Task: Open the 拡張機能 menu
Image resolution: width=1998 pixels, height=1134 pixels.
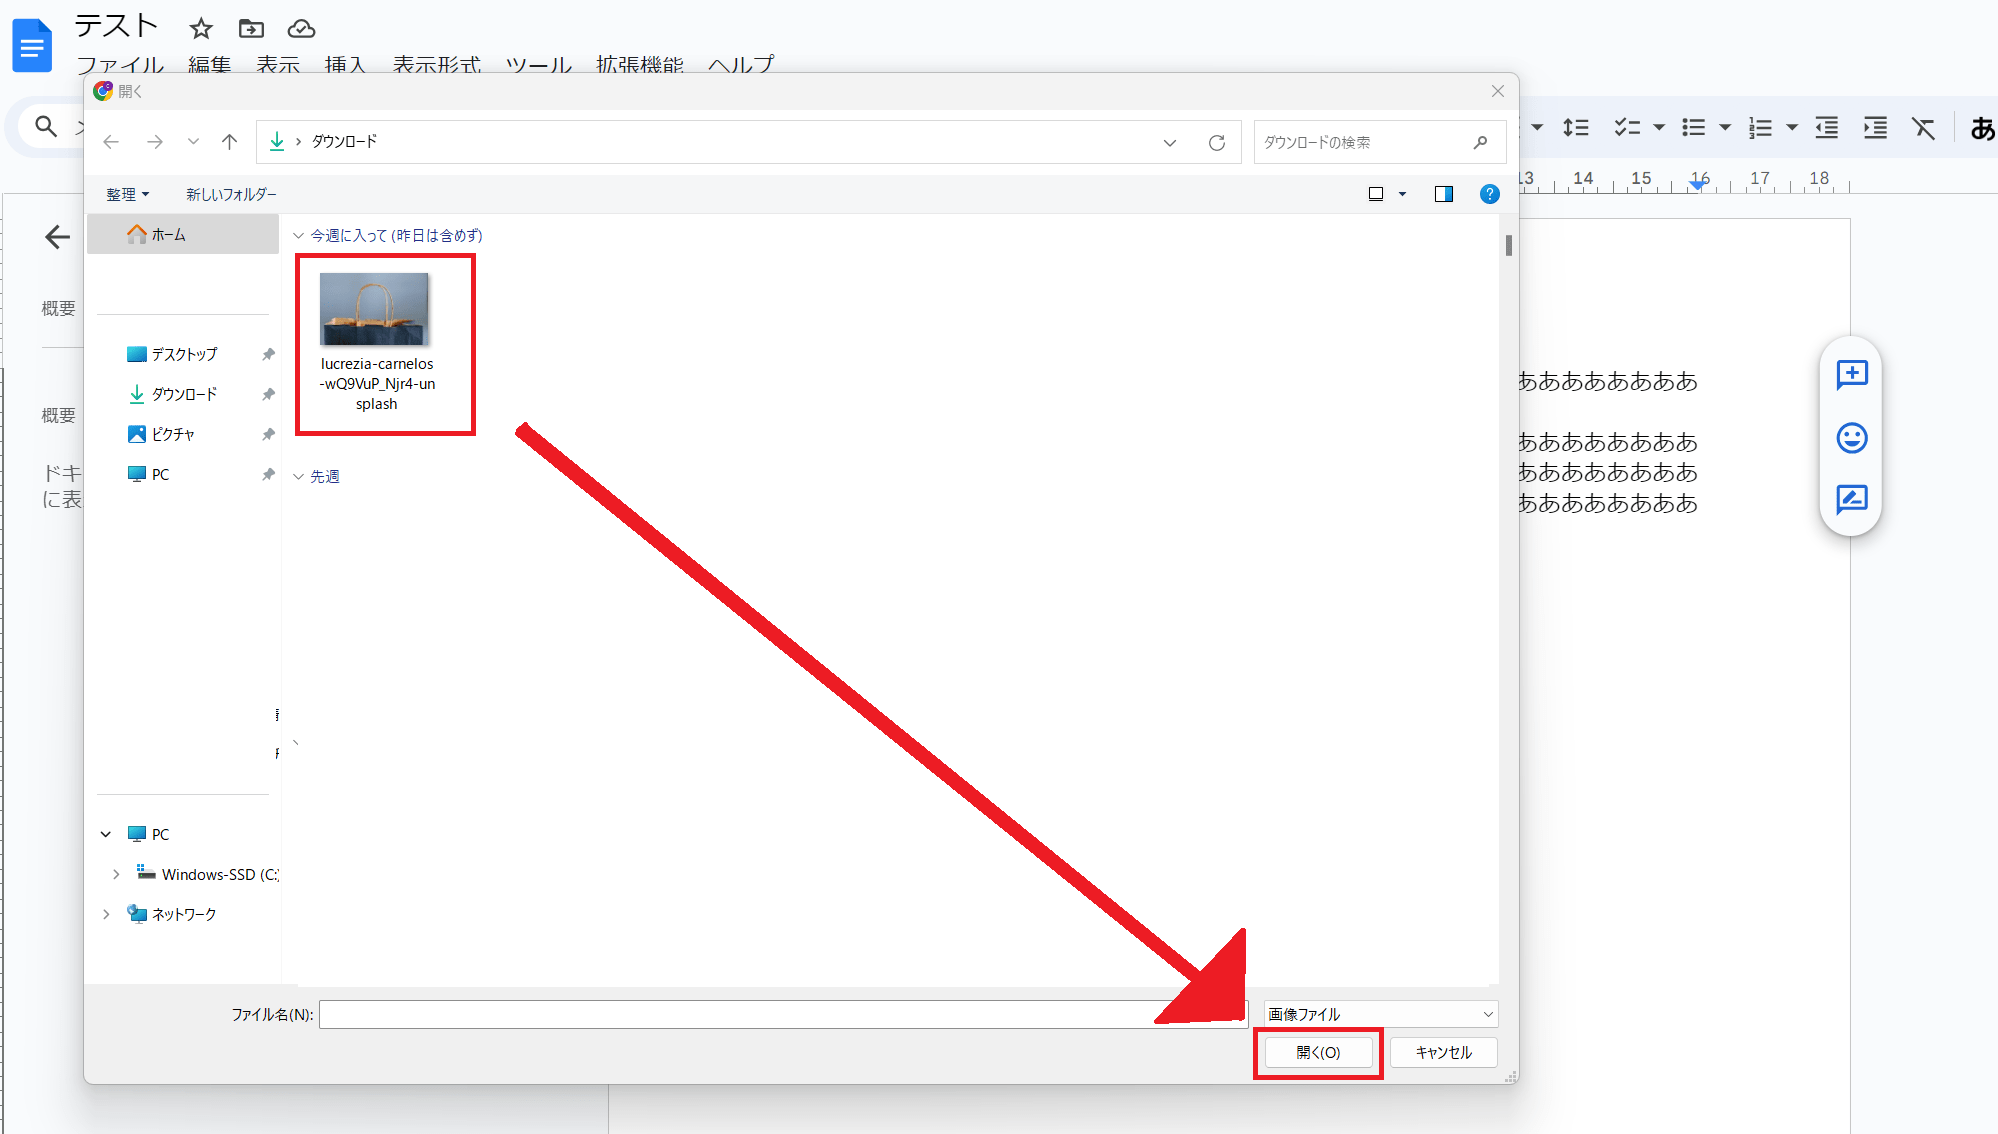Action: [639, 65]
